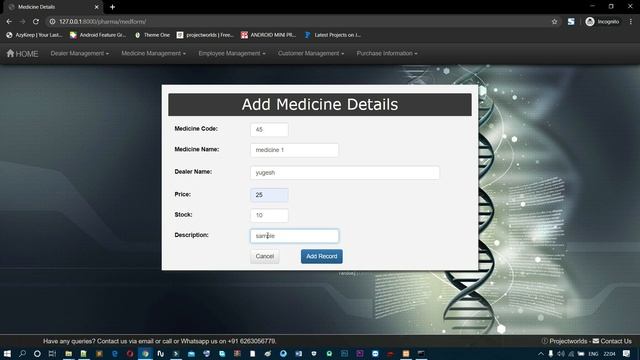Open the red Opera icon on taskbar
The image size is (640, 360).
click(130, 353)
